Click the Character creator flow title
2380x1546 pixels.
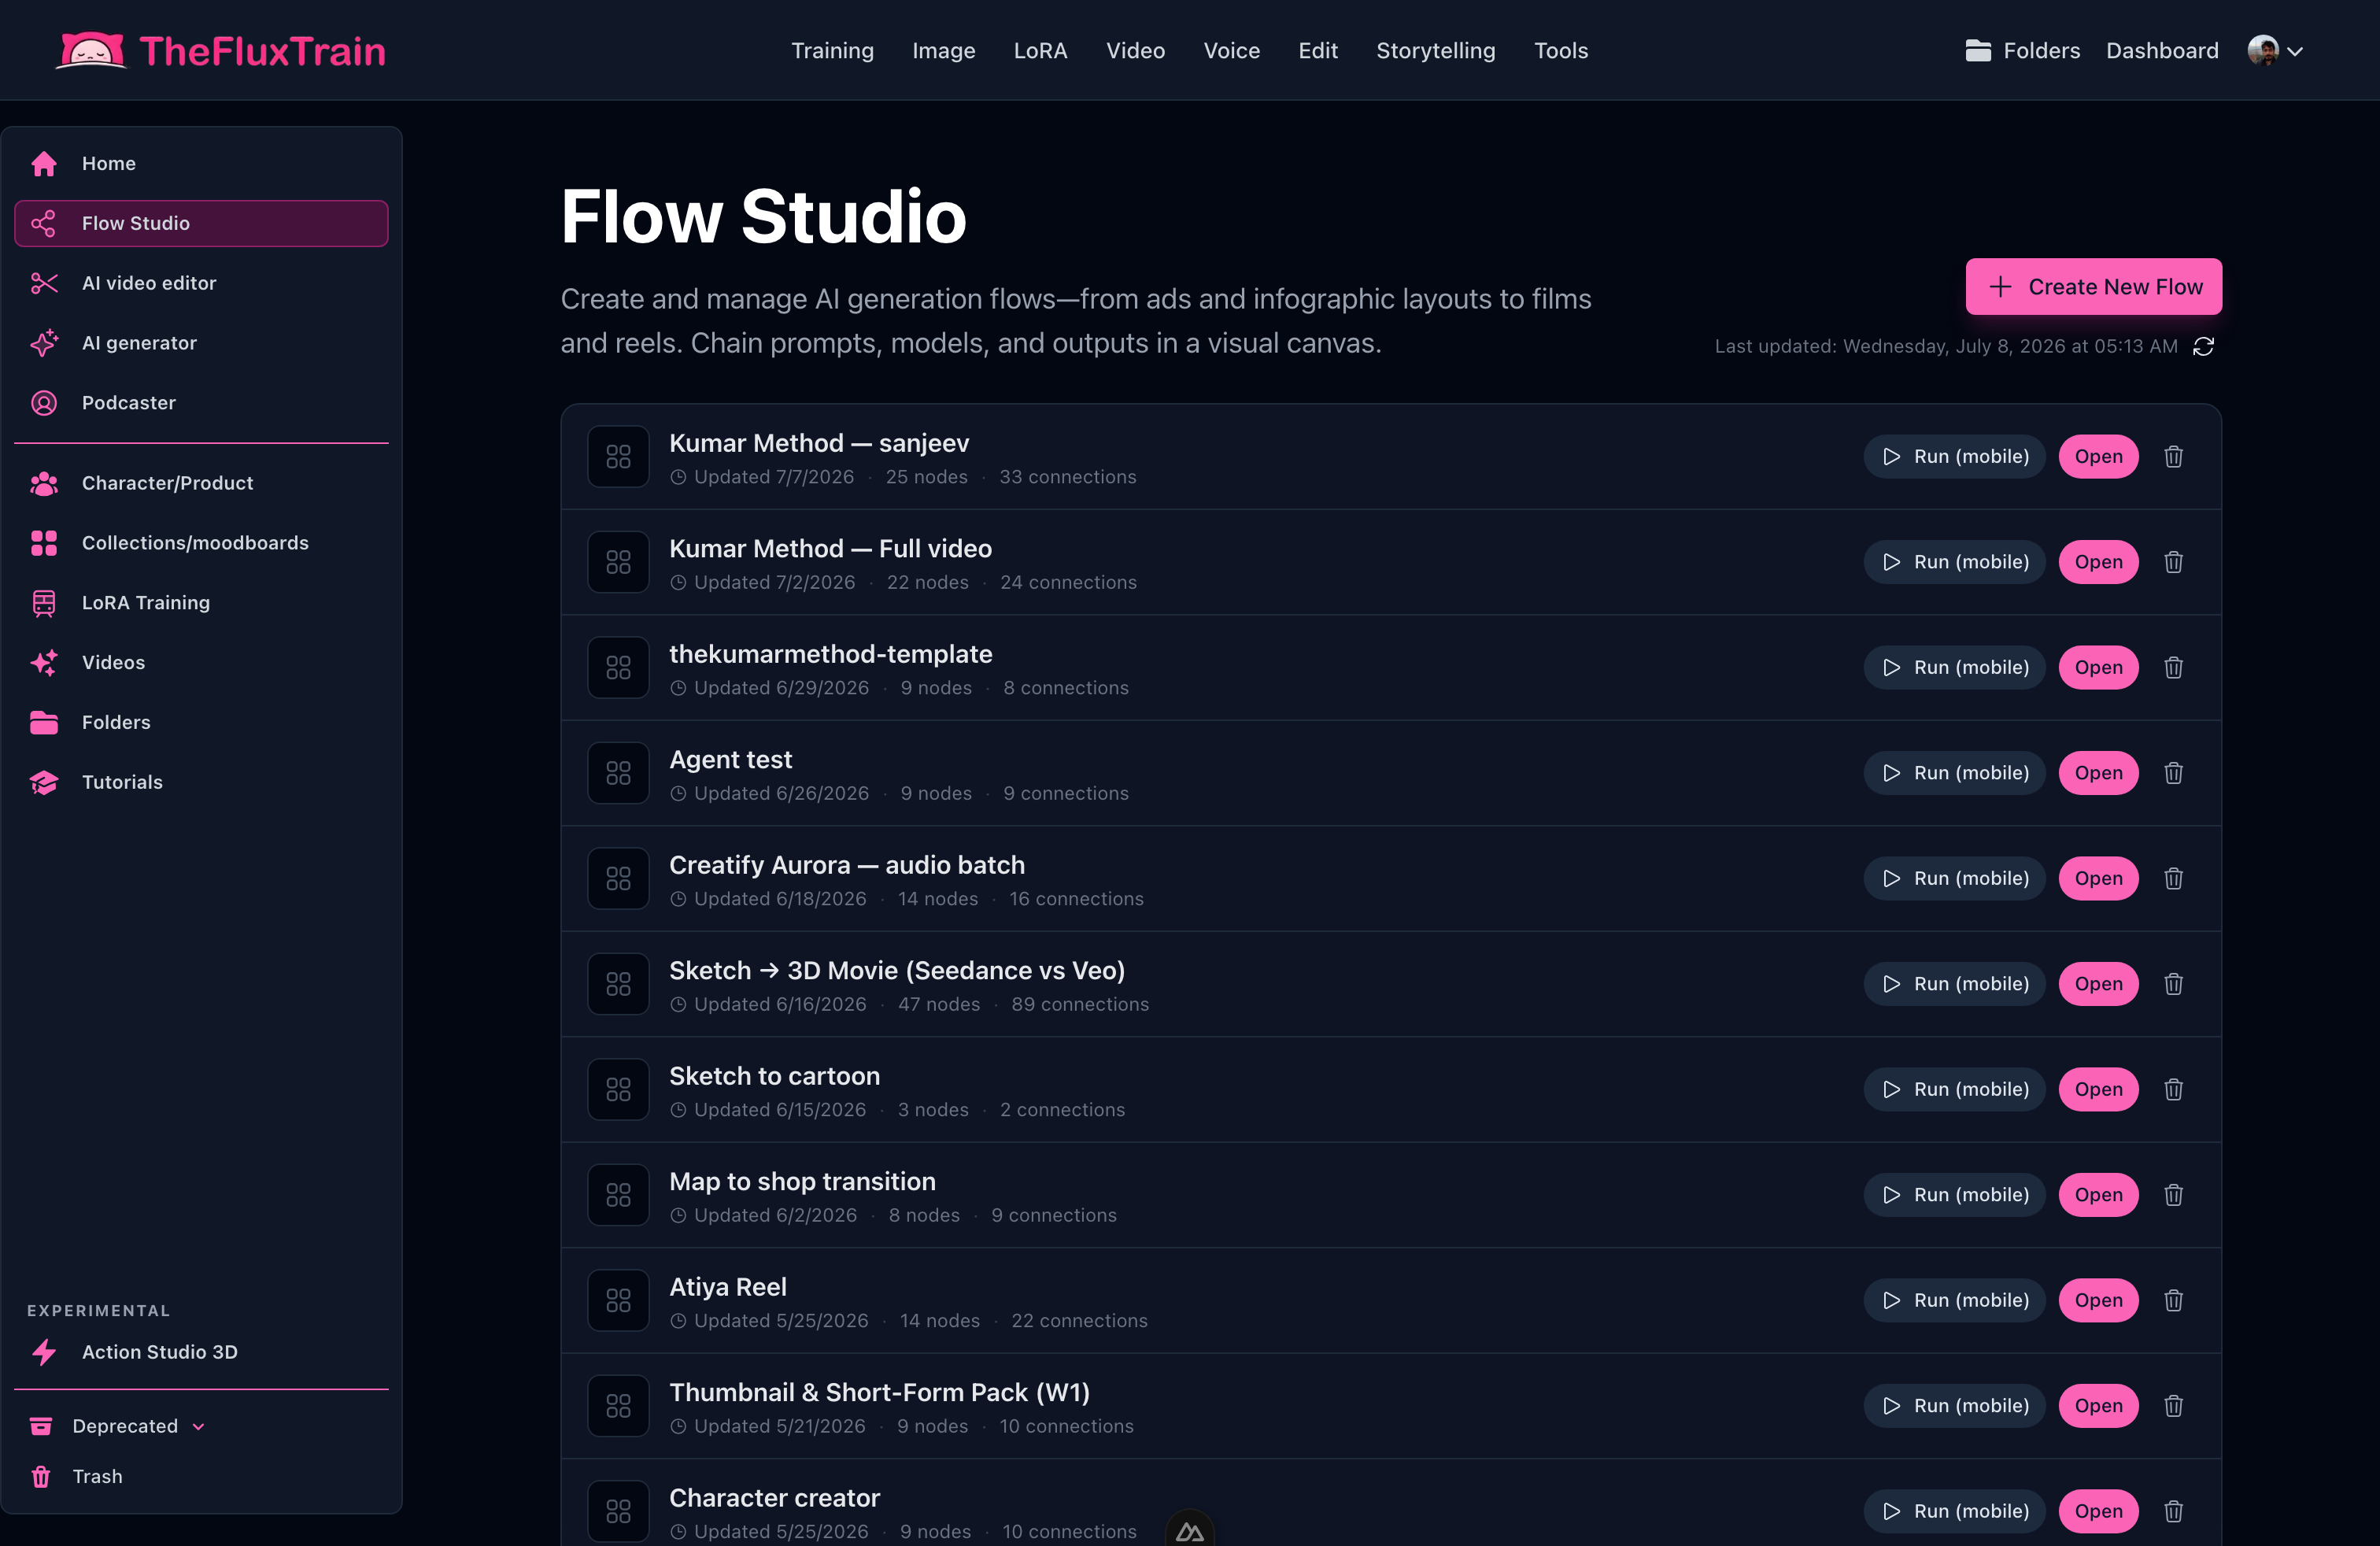774,1498
